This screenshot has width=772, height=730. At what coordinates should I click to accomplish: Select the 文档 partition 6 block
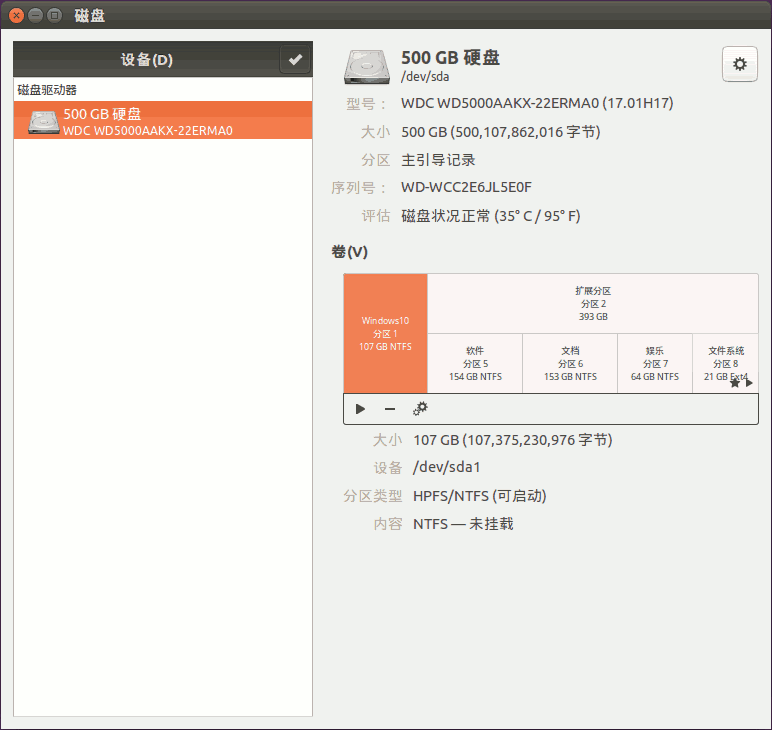(570, 363)
